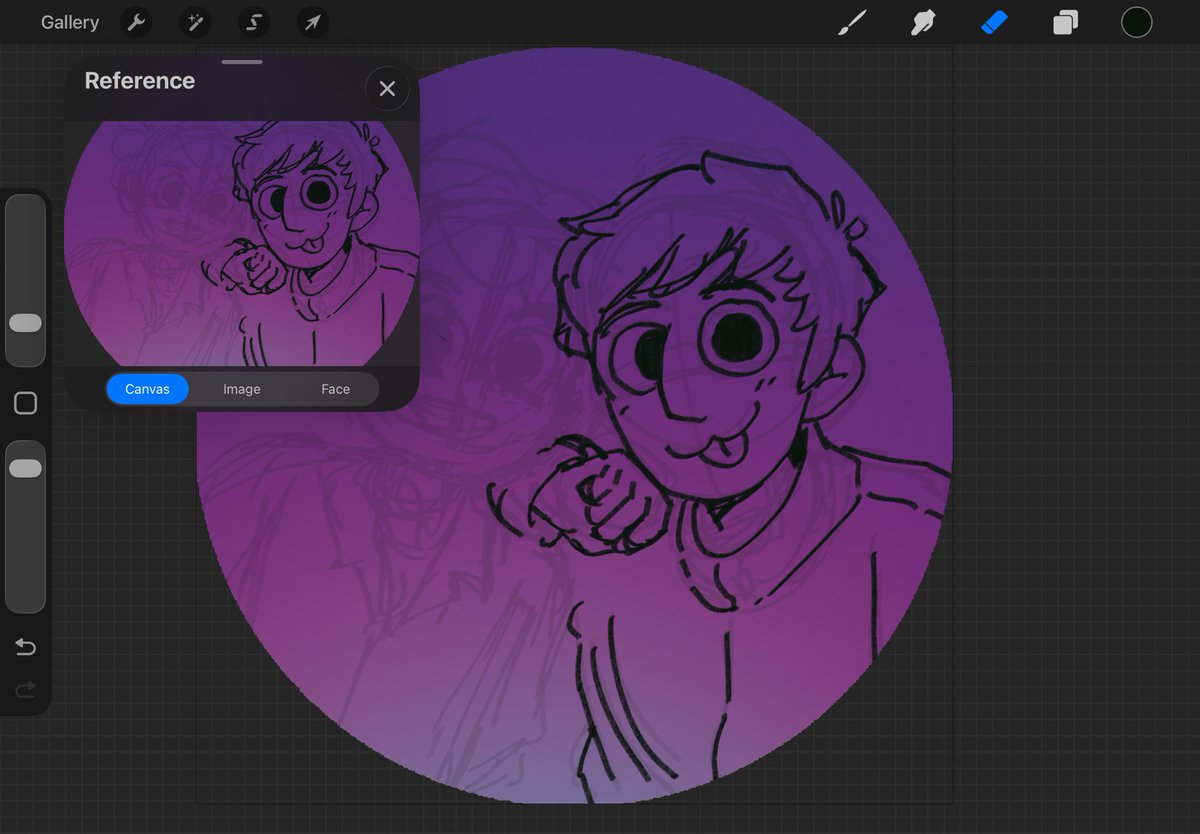Adjust the brush opacity slider
The image size is (1200, 834).
(x=25, y=467)
